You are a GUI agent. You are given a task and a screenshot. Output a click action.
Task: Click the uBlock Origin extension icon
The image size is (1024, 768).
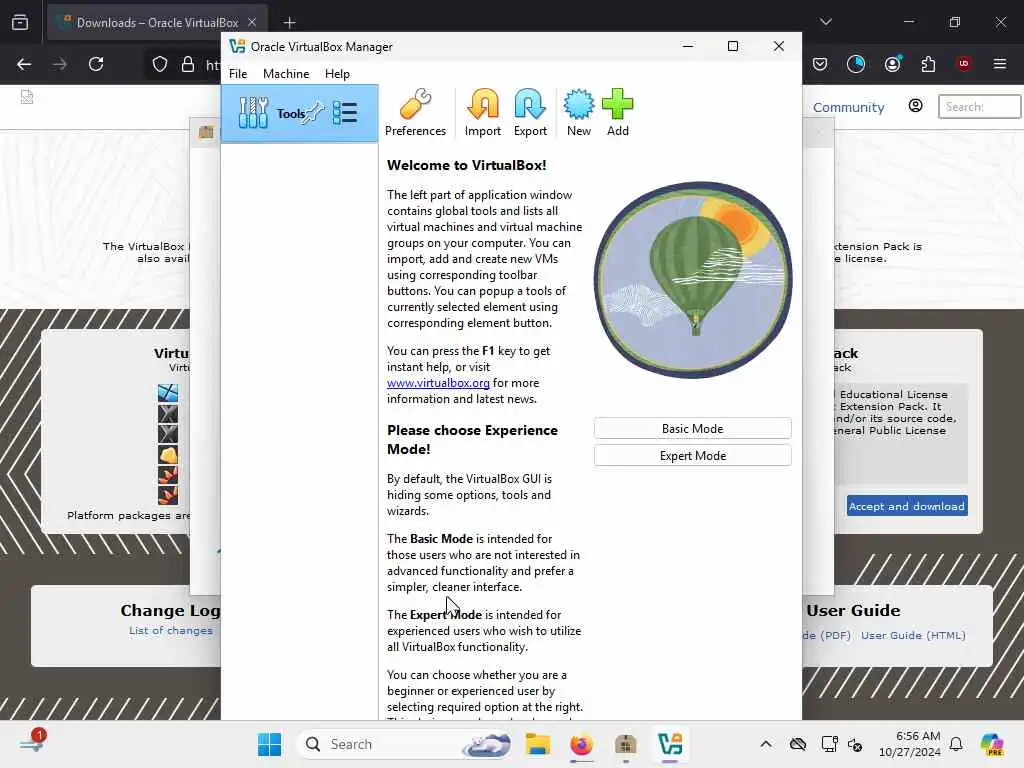(964, 63)
